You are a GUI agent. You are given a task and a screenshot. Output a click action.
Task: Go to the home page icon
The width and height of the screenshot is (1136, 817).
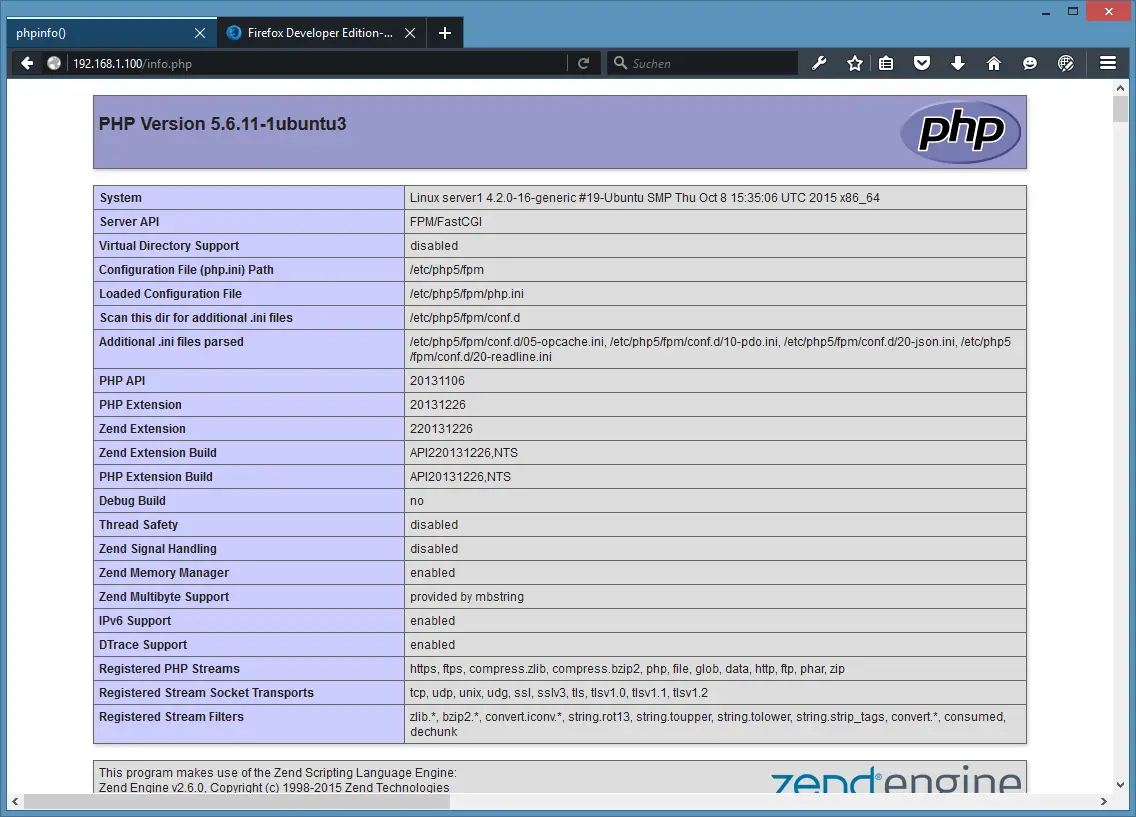(994, 64)
